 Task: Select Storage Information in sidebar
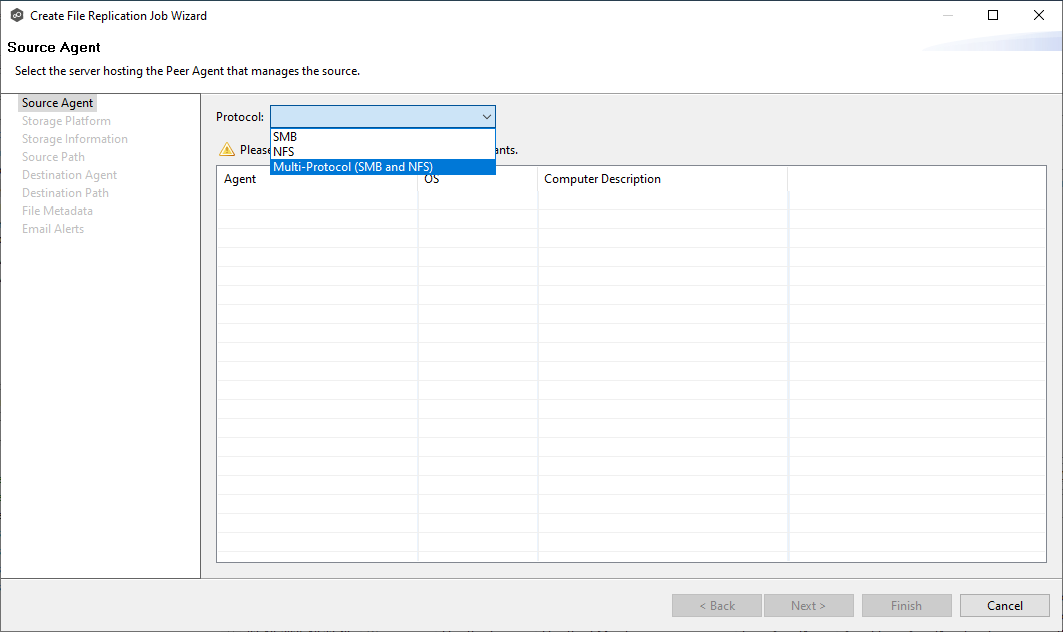pos(75,139)
